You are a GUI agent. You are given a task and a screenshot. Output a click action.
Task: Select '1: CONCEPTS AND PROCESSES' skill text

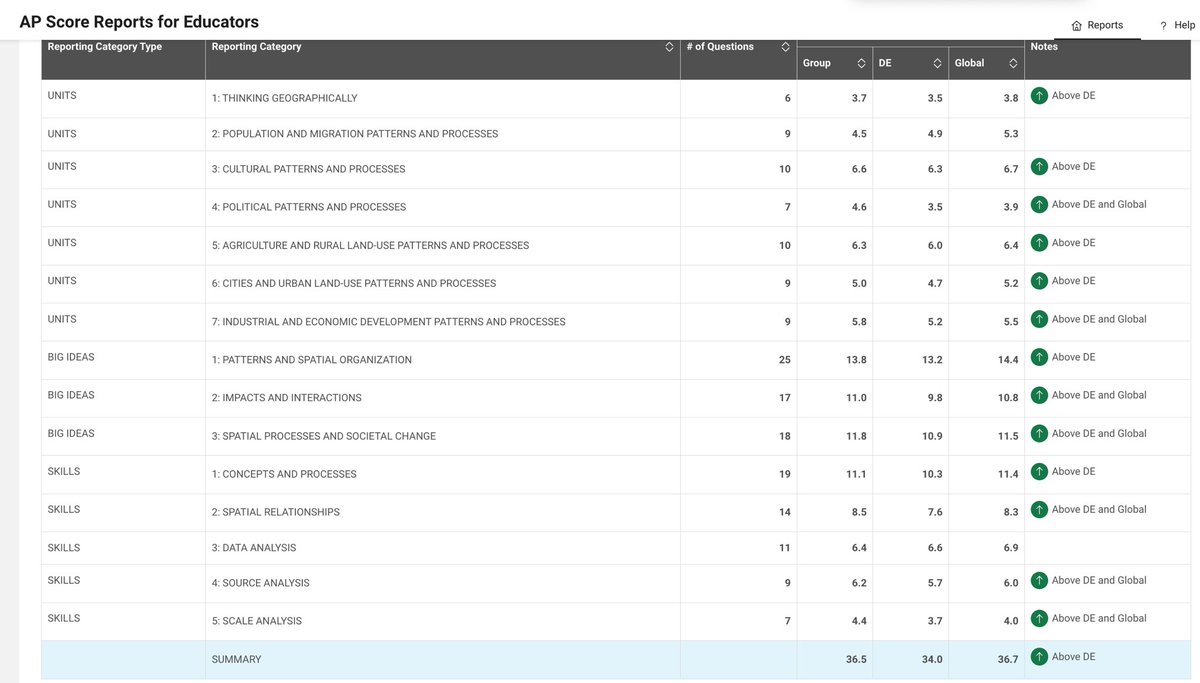284,474
